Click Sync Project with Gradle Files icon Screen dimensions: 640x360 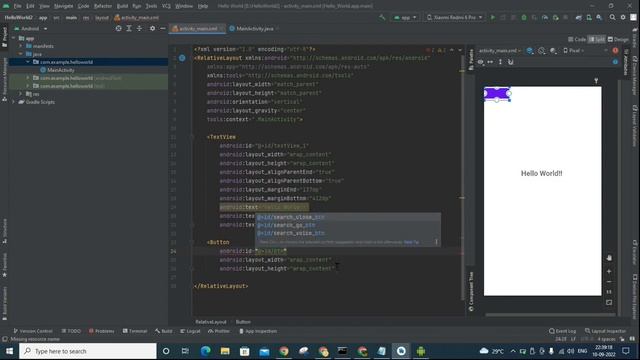pos(579,18)
